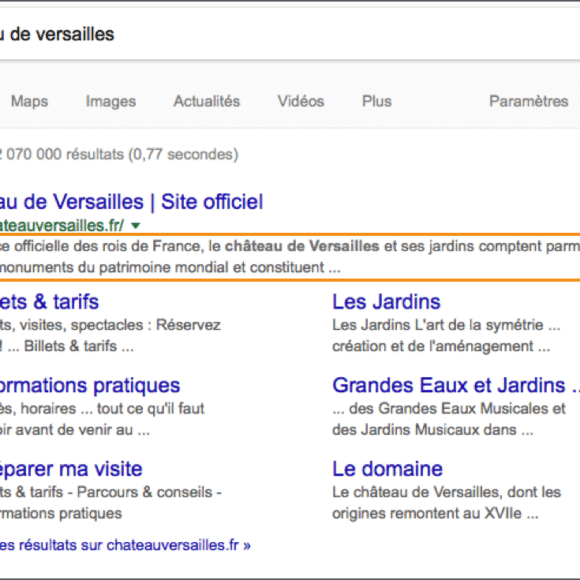
Task: Open the Actualités tab
Action: pyautogui.click(x=207, y=101)
